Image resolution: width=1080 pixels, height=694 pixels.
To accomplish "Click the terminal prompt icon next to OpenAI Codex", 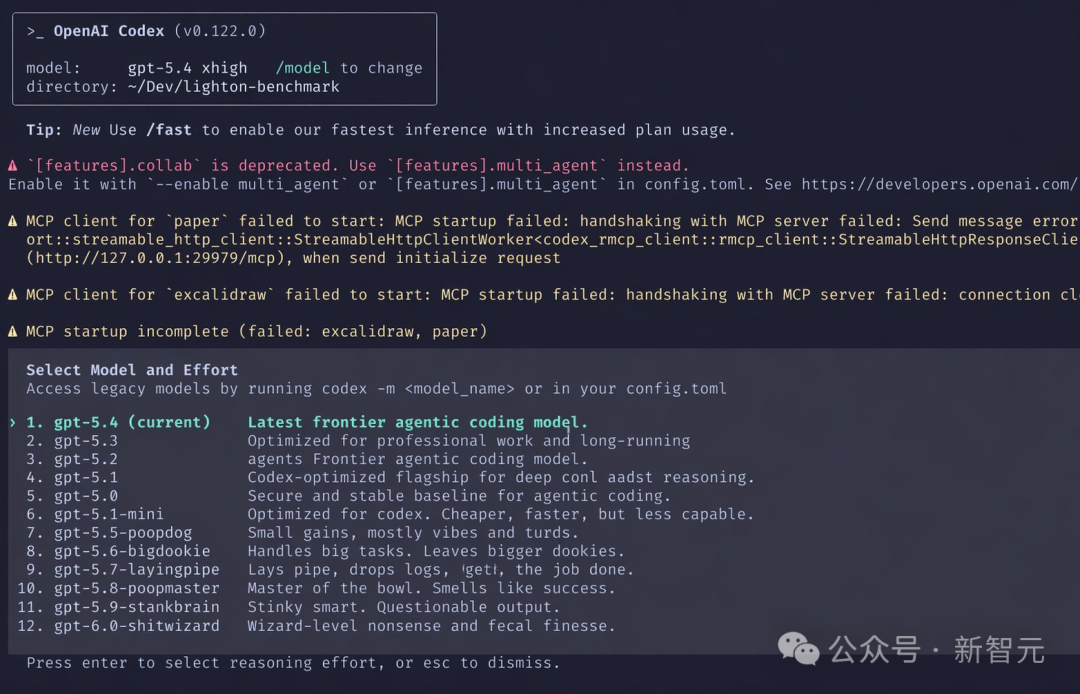I will 37,30.
